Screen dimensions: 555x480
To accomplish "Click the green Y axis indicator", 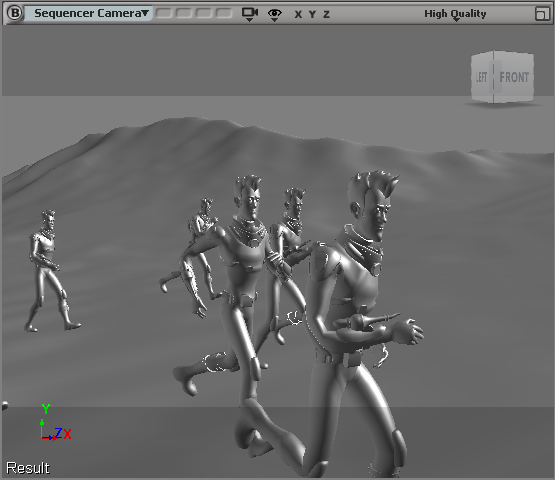I will tap(46, 409).
